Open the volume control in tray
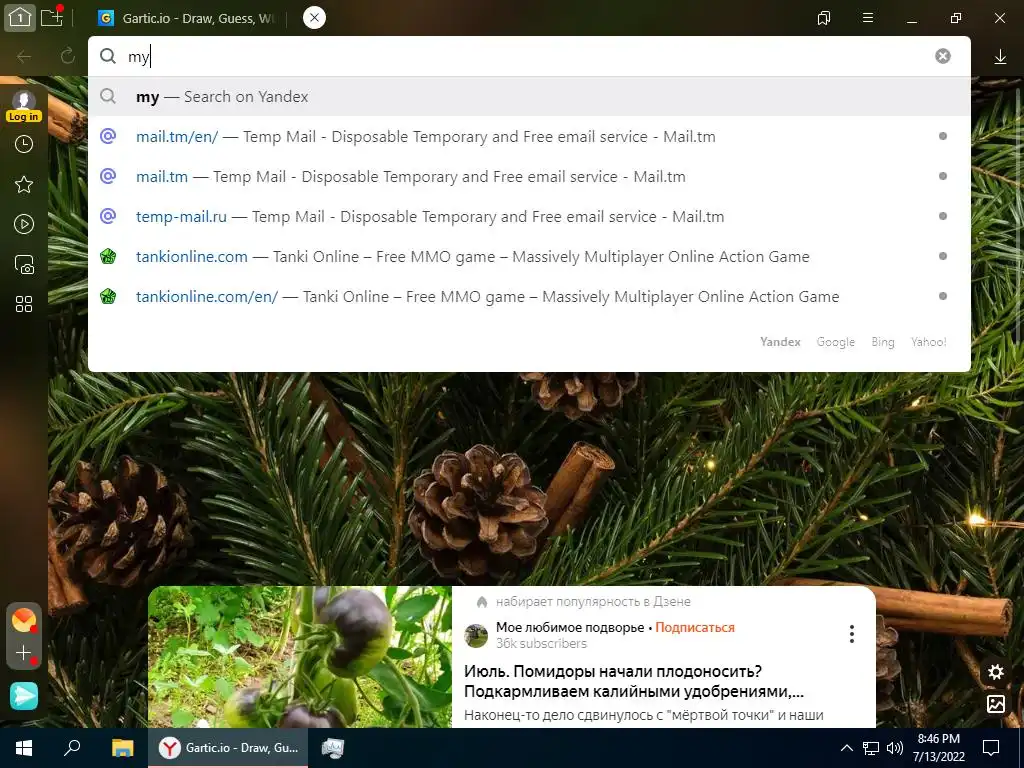The image size is (1024, 768). pos(895,748)
